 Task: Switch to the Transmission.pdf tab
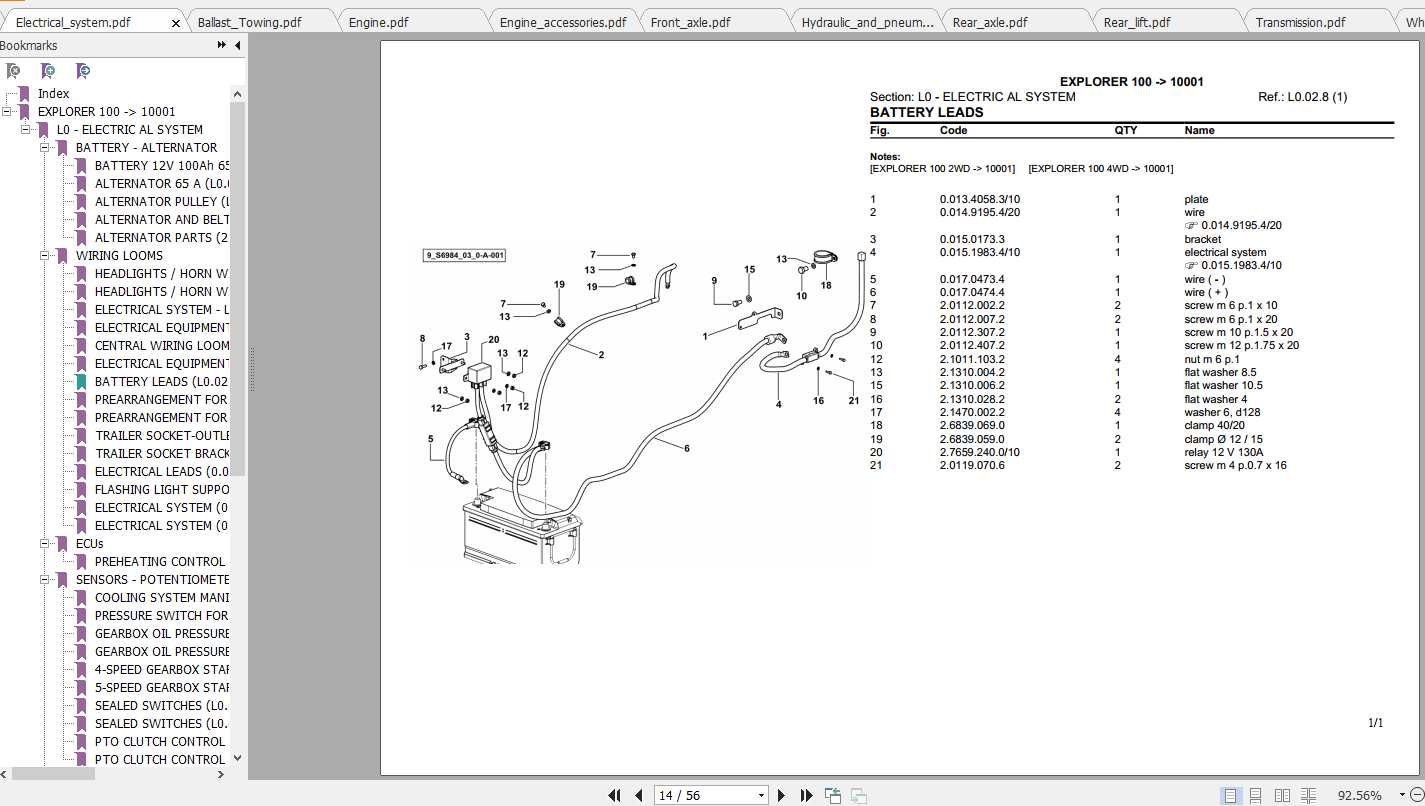[1300, 22]
